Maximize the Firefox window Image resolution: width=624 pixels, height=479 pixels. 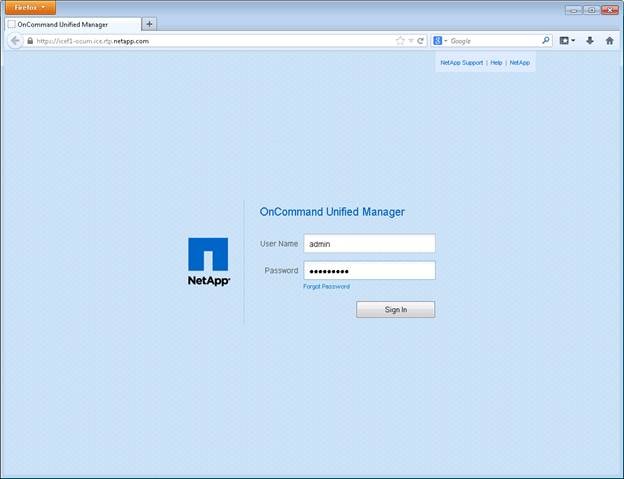tap(592, 10)
